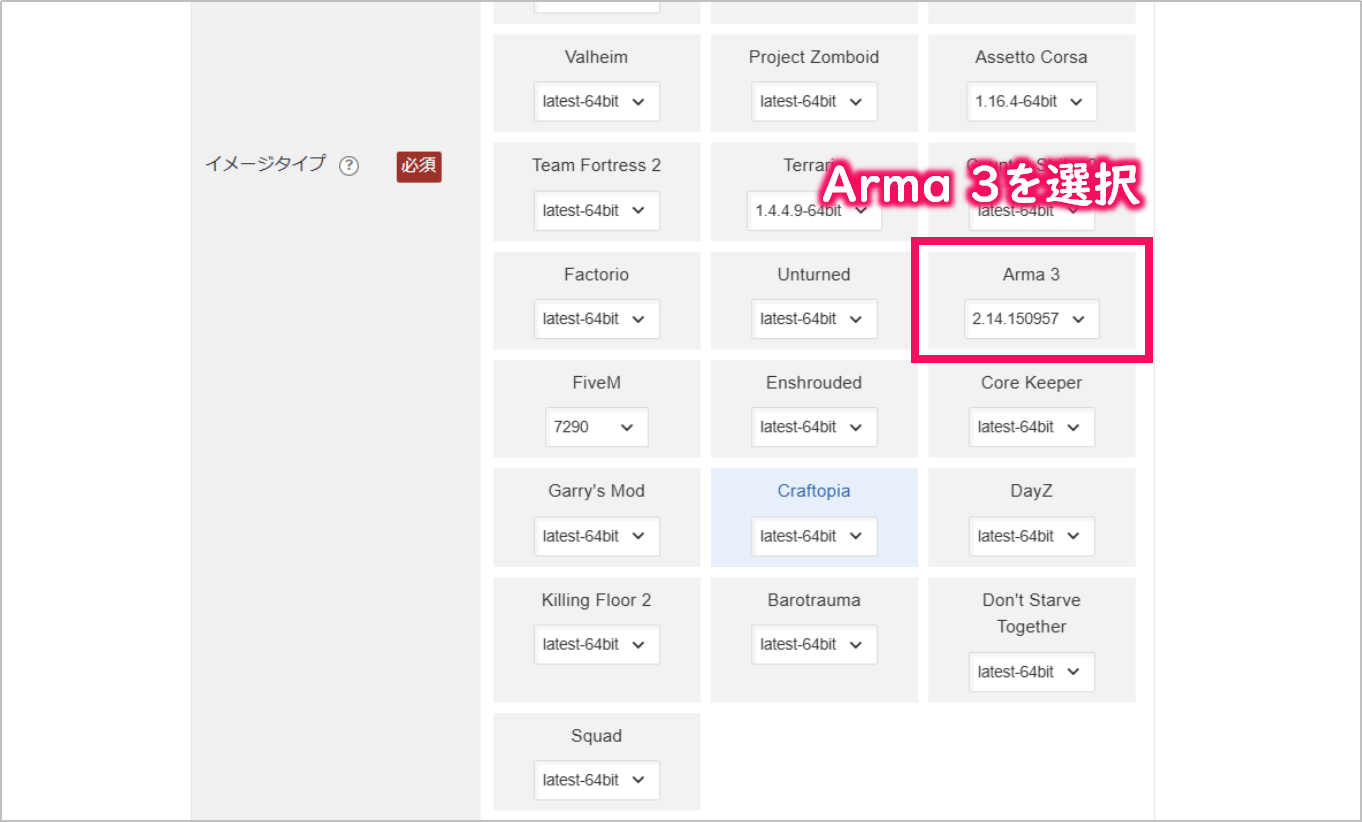
Task: Select the Garry's Mod image label
Action: (x=596, y=491)
